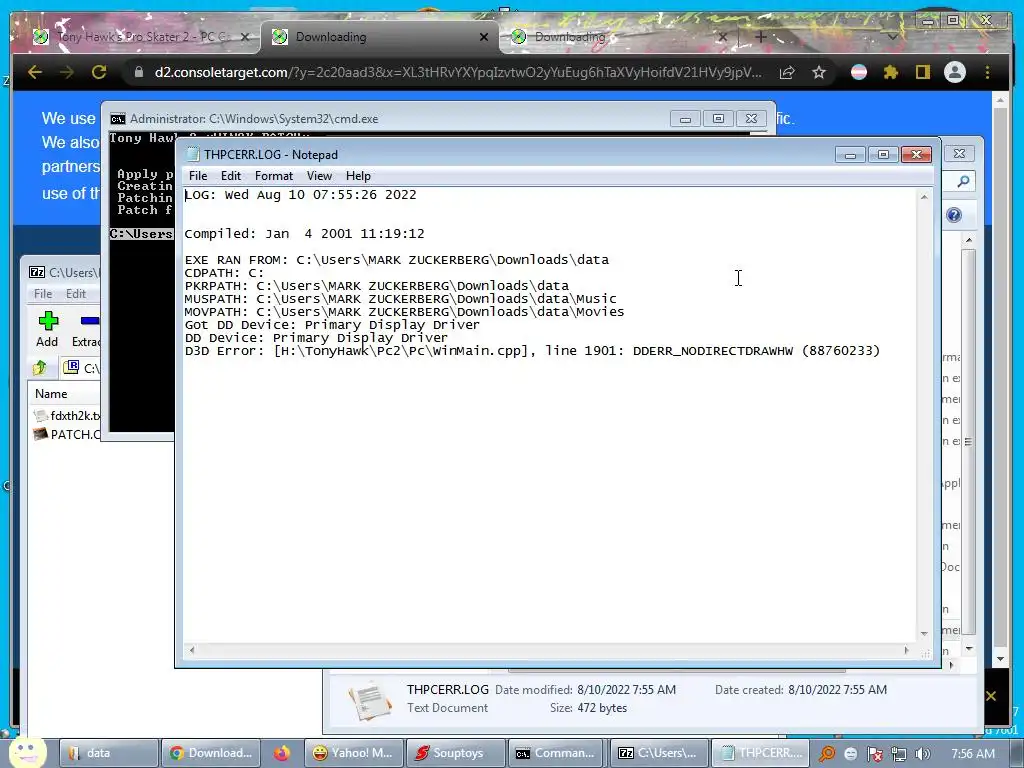
Task: Open the Format menu in Notepad
Action: (274, 176)
